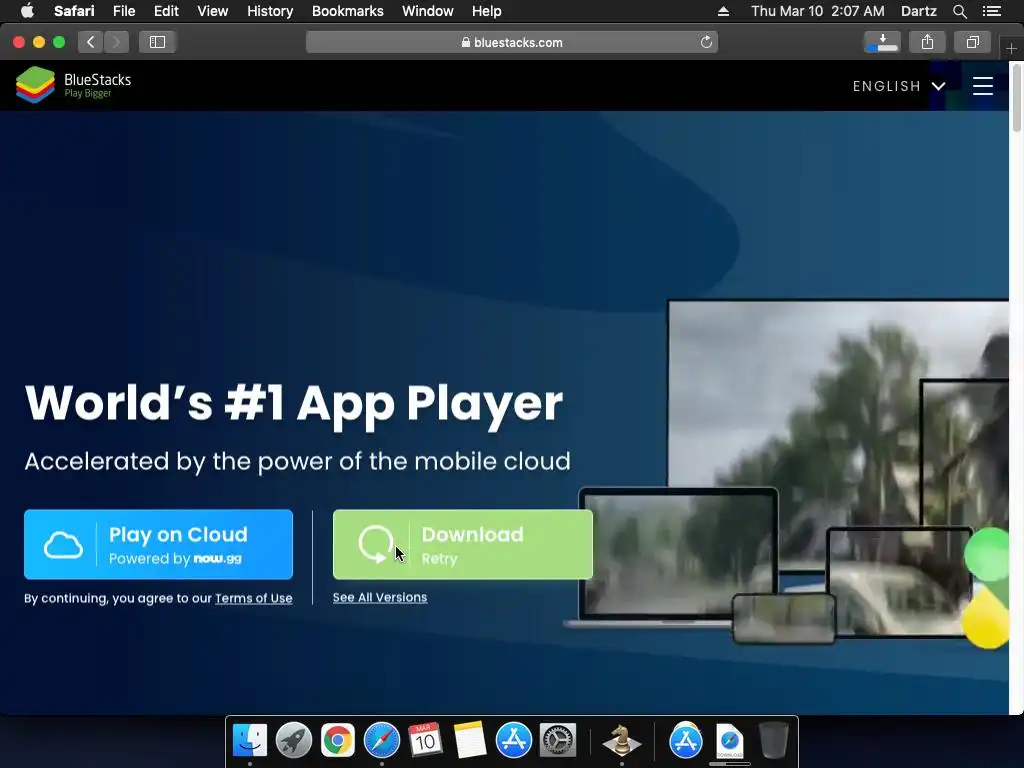Open Google Chrome from the Dock
The width and height of the screenshot is (1024, 768).
click(338, 740)
